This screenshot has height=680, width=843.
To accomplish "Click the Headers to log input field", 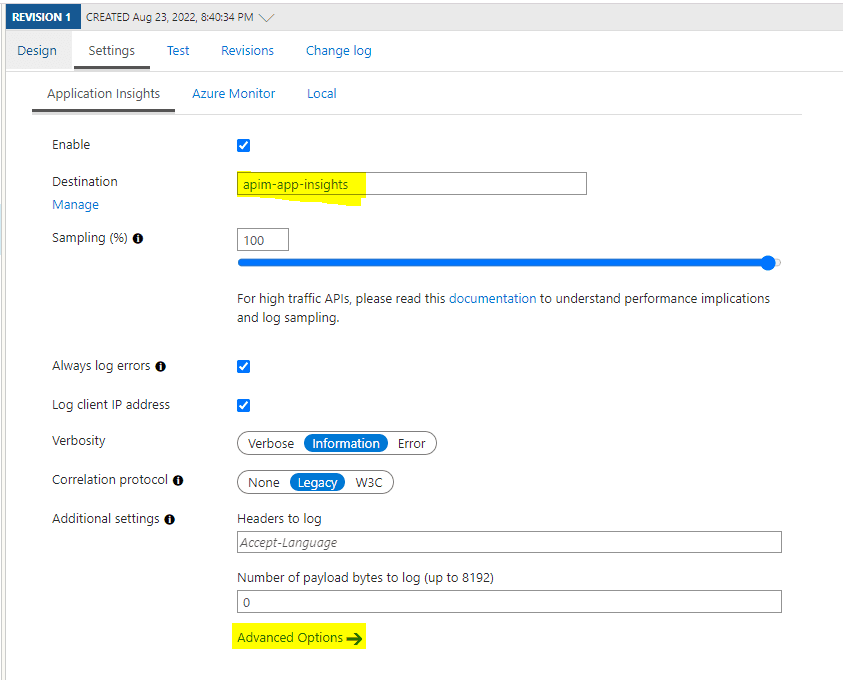I will coord(508,541).
